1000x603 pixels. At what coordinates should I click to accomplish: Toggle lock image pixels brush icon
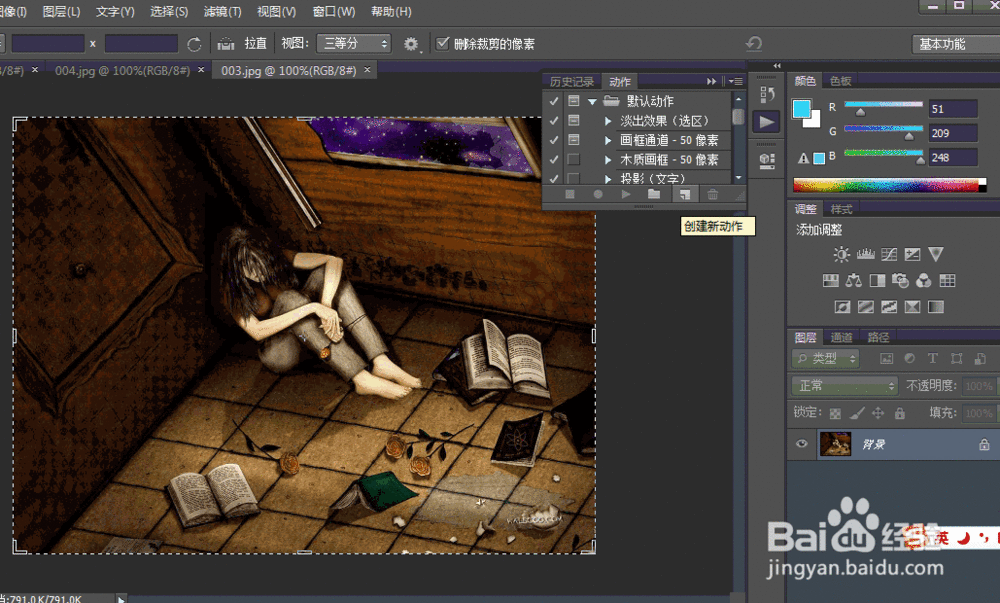pos(857,413)
